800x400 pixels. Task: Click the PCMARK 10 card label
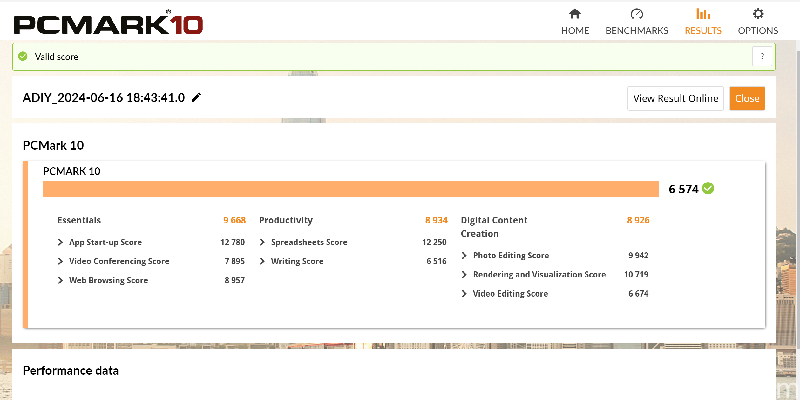point(71,171)
